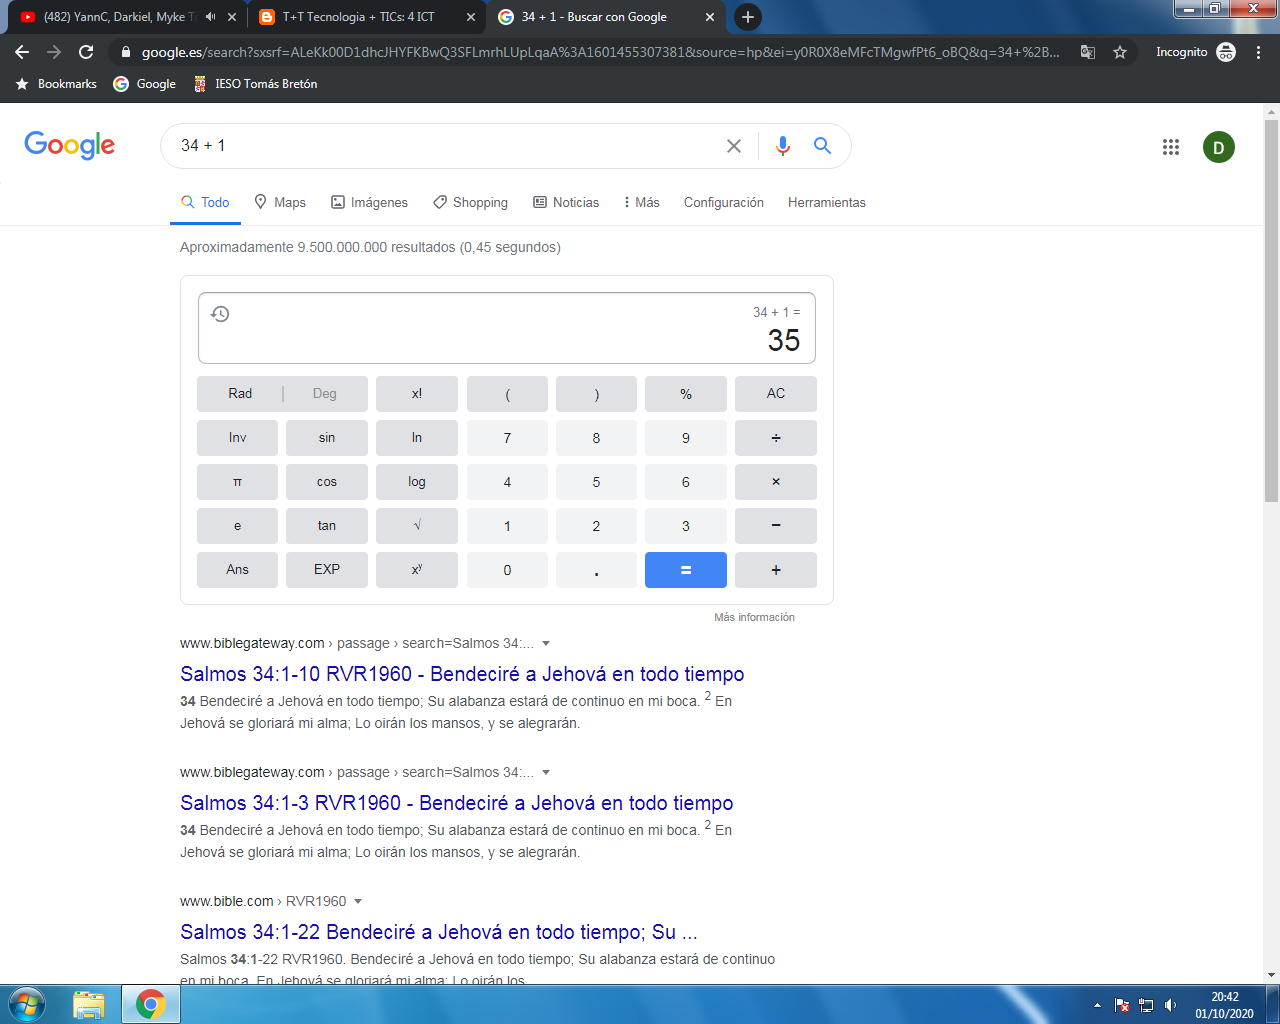Click the volume icon in system tray
The image size is (1280, 1024).
pyautogui.click(x=1171, y=1005)
